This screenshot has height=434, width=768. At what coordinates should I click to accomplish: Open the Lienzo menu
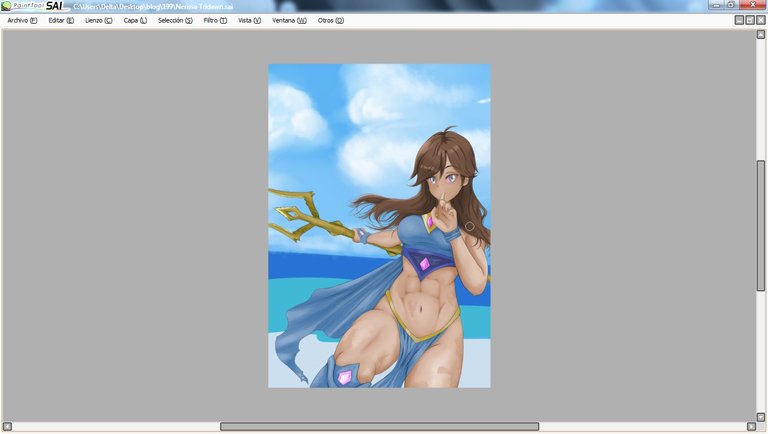click(98, 21)
